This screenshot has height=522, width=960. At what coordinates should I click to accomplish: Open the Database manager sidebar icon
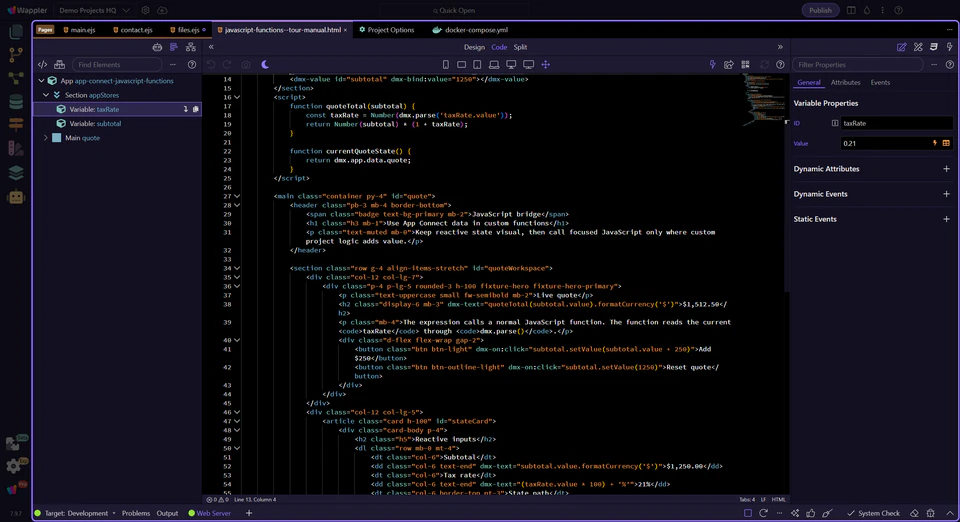point(16,102)
